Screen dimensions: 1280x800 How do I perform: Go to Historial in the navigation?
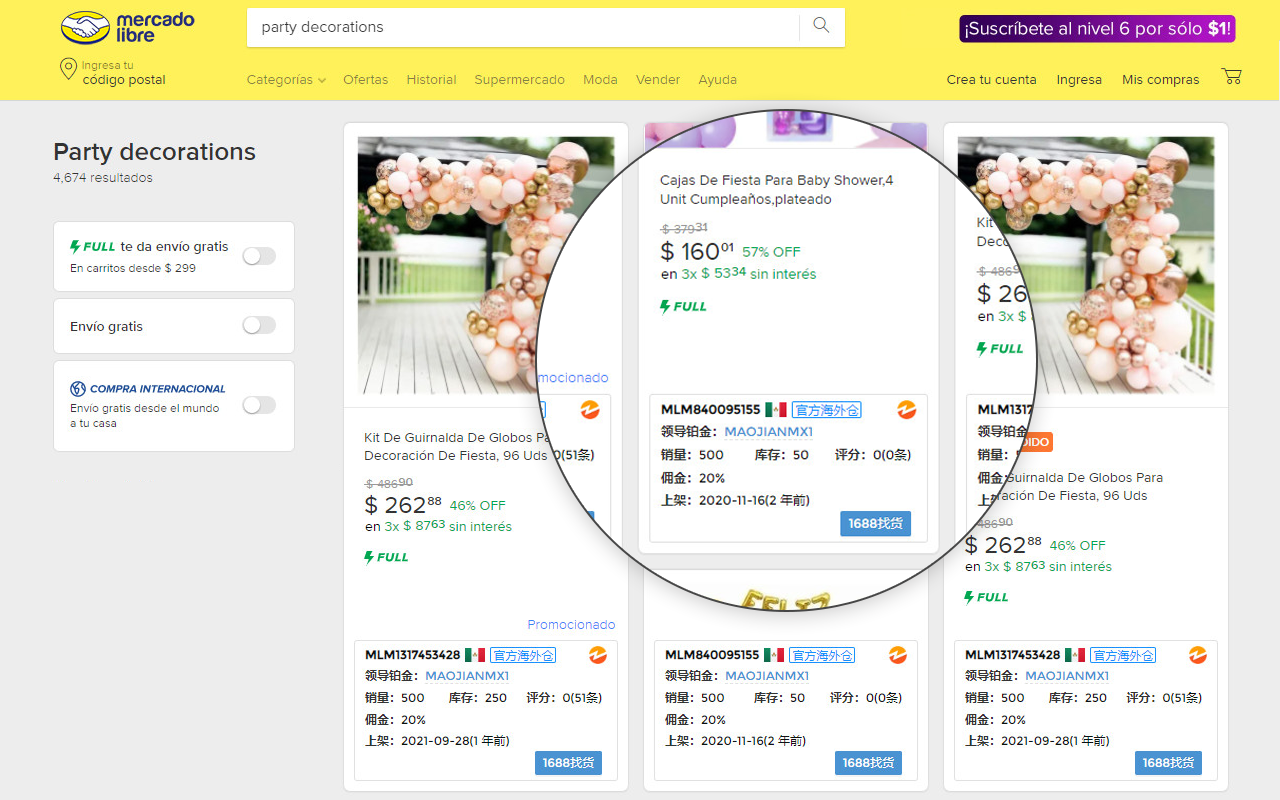click(431, 80)
